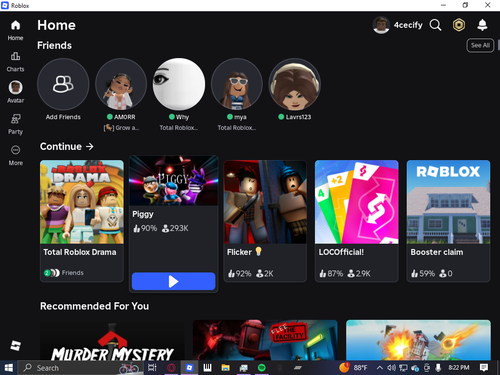Image resolution: width=500 pixels, height=375 pixels.
Task: Open Total Roblox Drama game thumbnail
Action: [x=82, y=202]
